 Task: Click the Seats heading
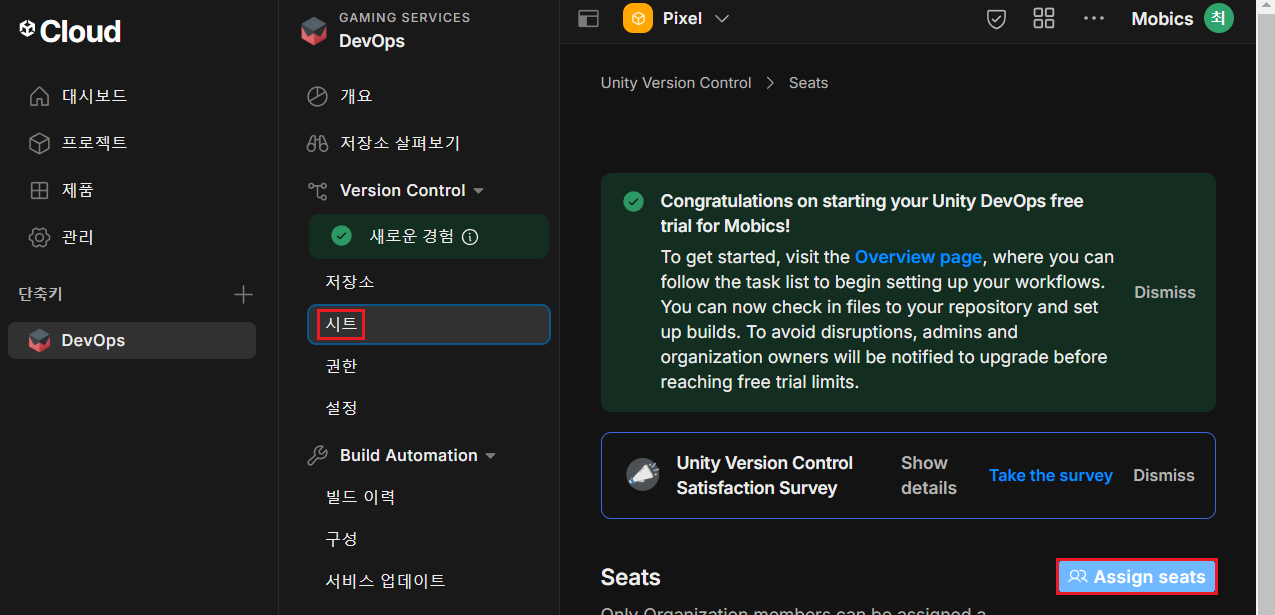[631, 577]
